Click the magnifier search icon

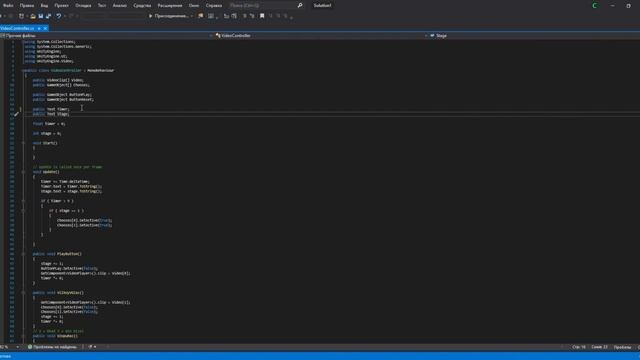coord(300,6)
